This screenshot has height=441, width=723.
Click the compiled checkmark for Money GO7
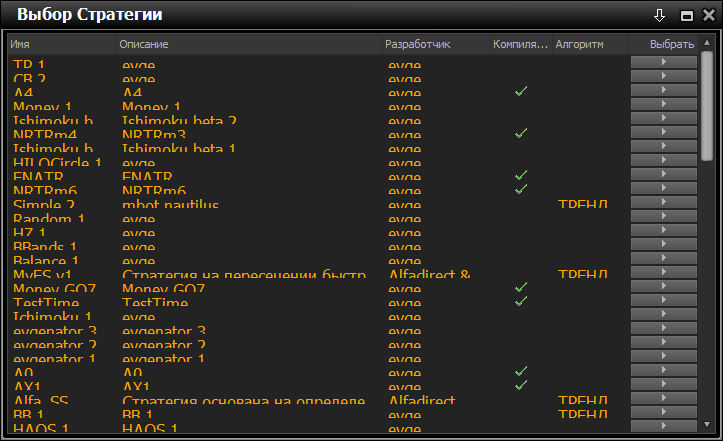tap(520, 287)
